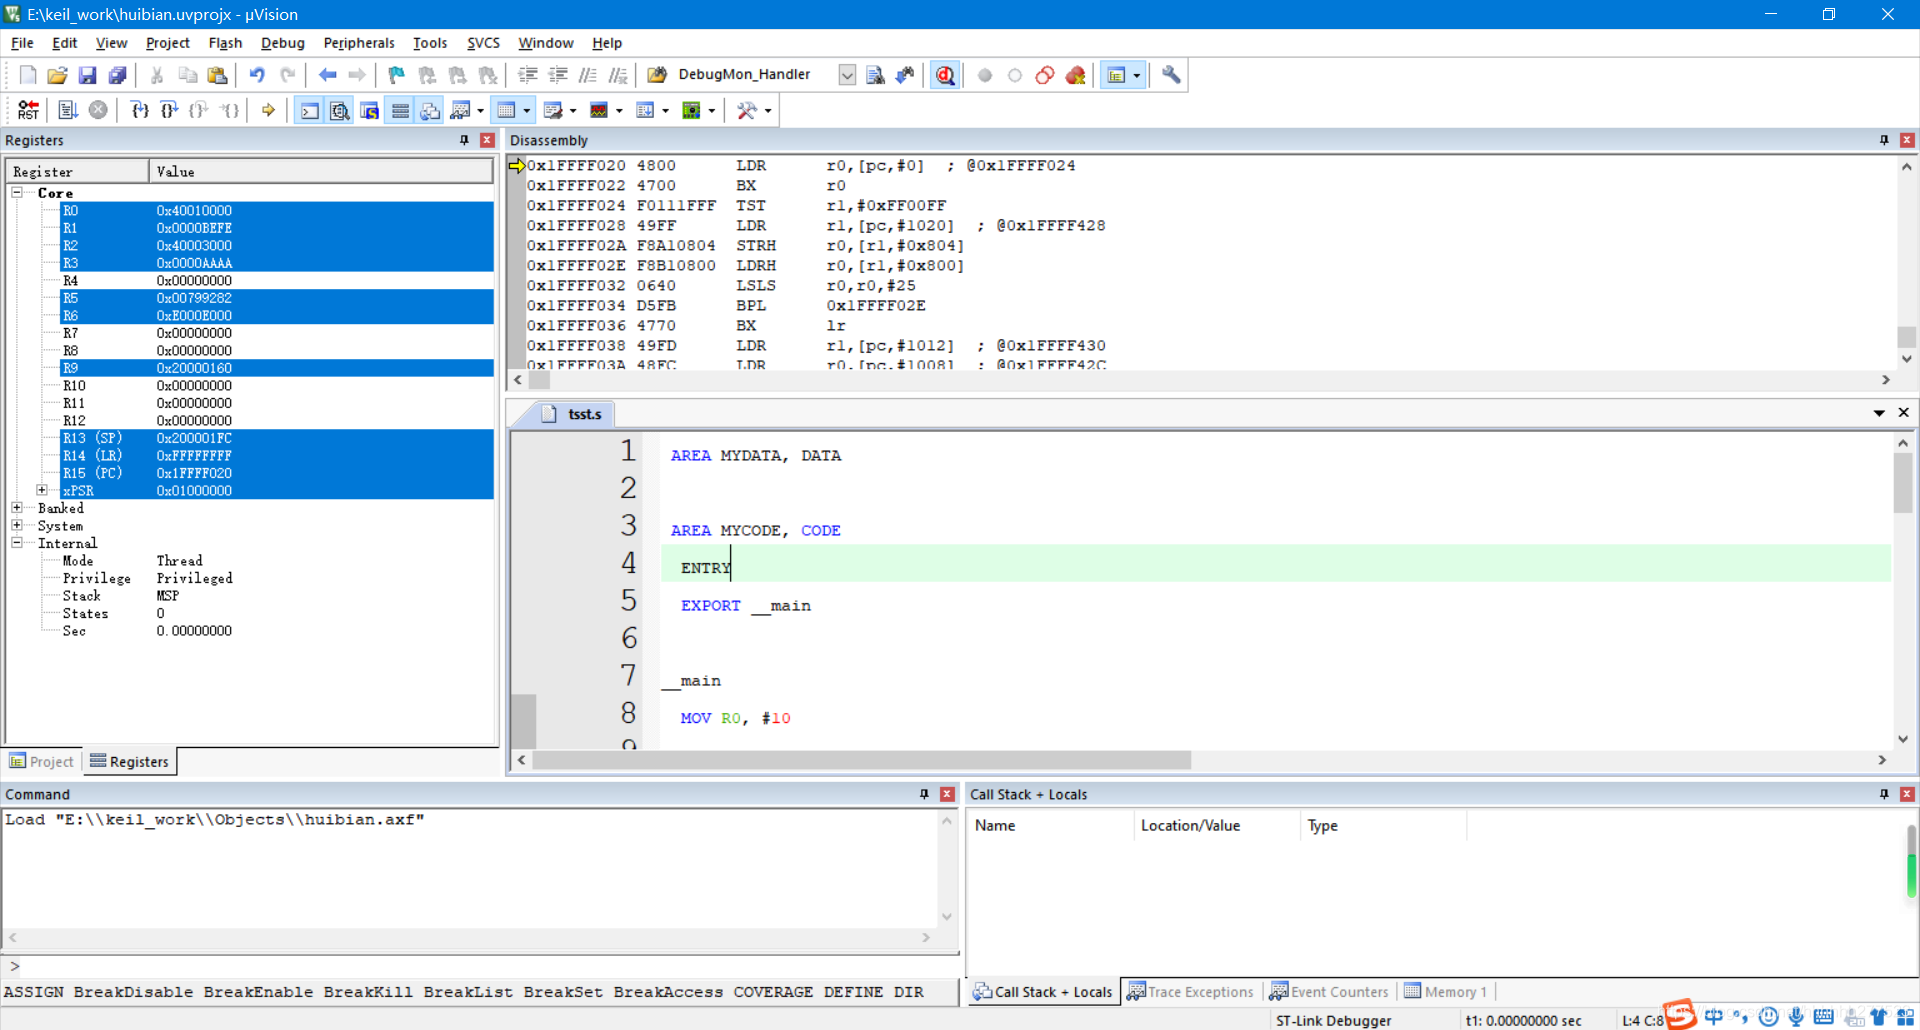
Task: Switch to the Trace Exceptions tab
Action: 1190,992
